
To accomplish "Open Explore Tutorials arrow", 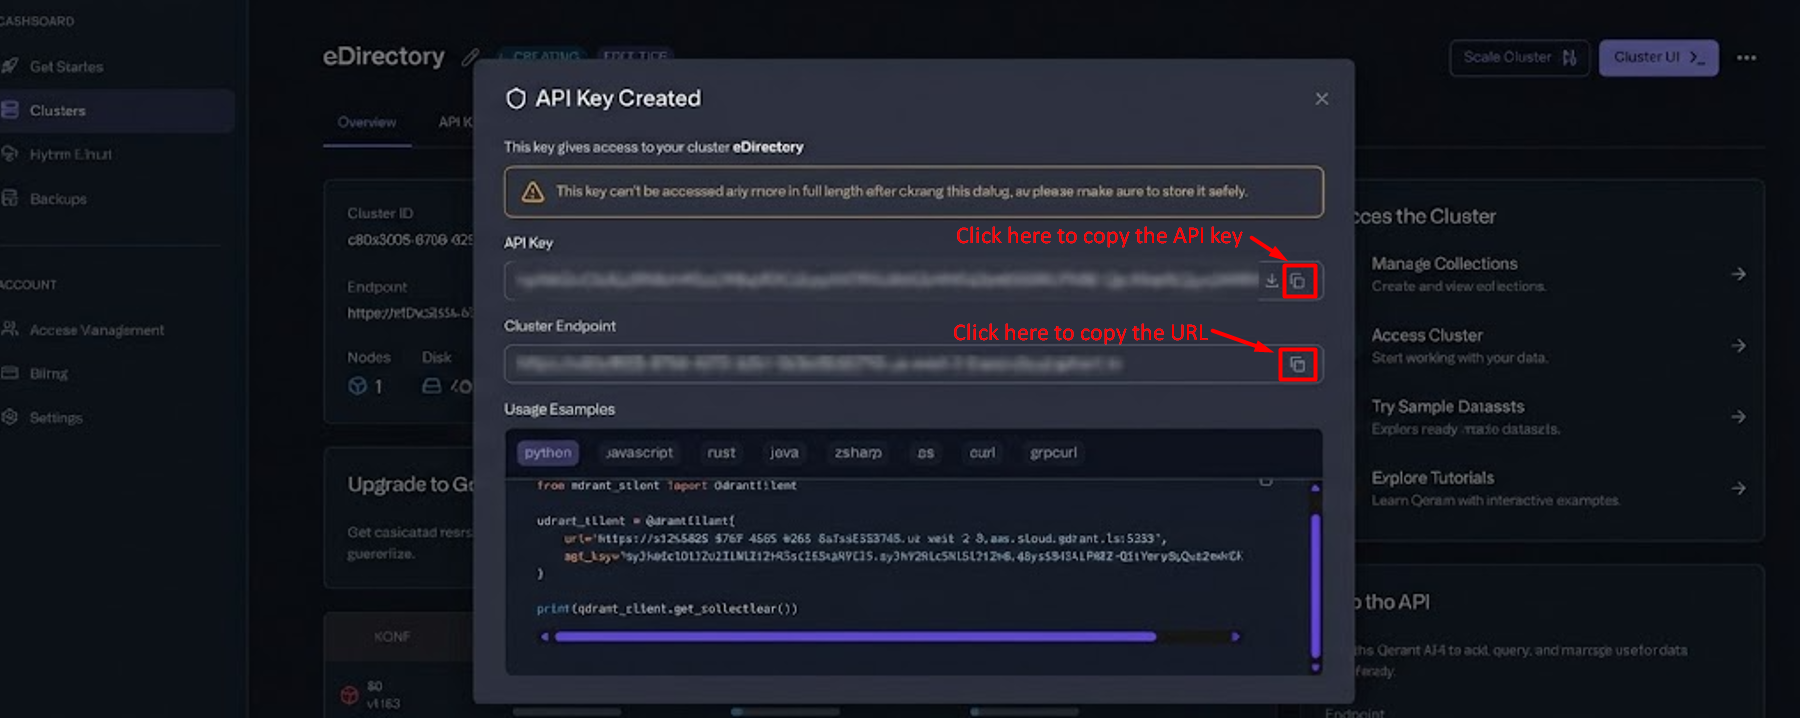I will pyautogui.click(x=1738, y=489).
